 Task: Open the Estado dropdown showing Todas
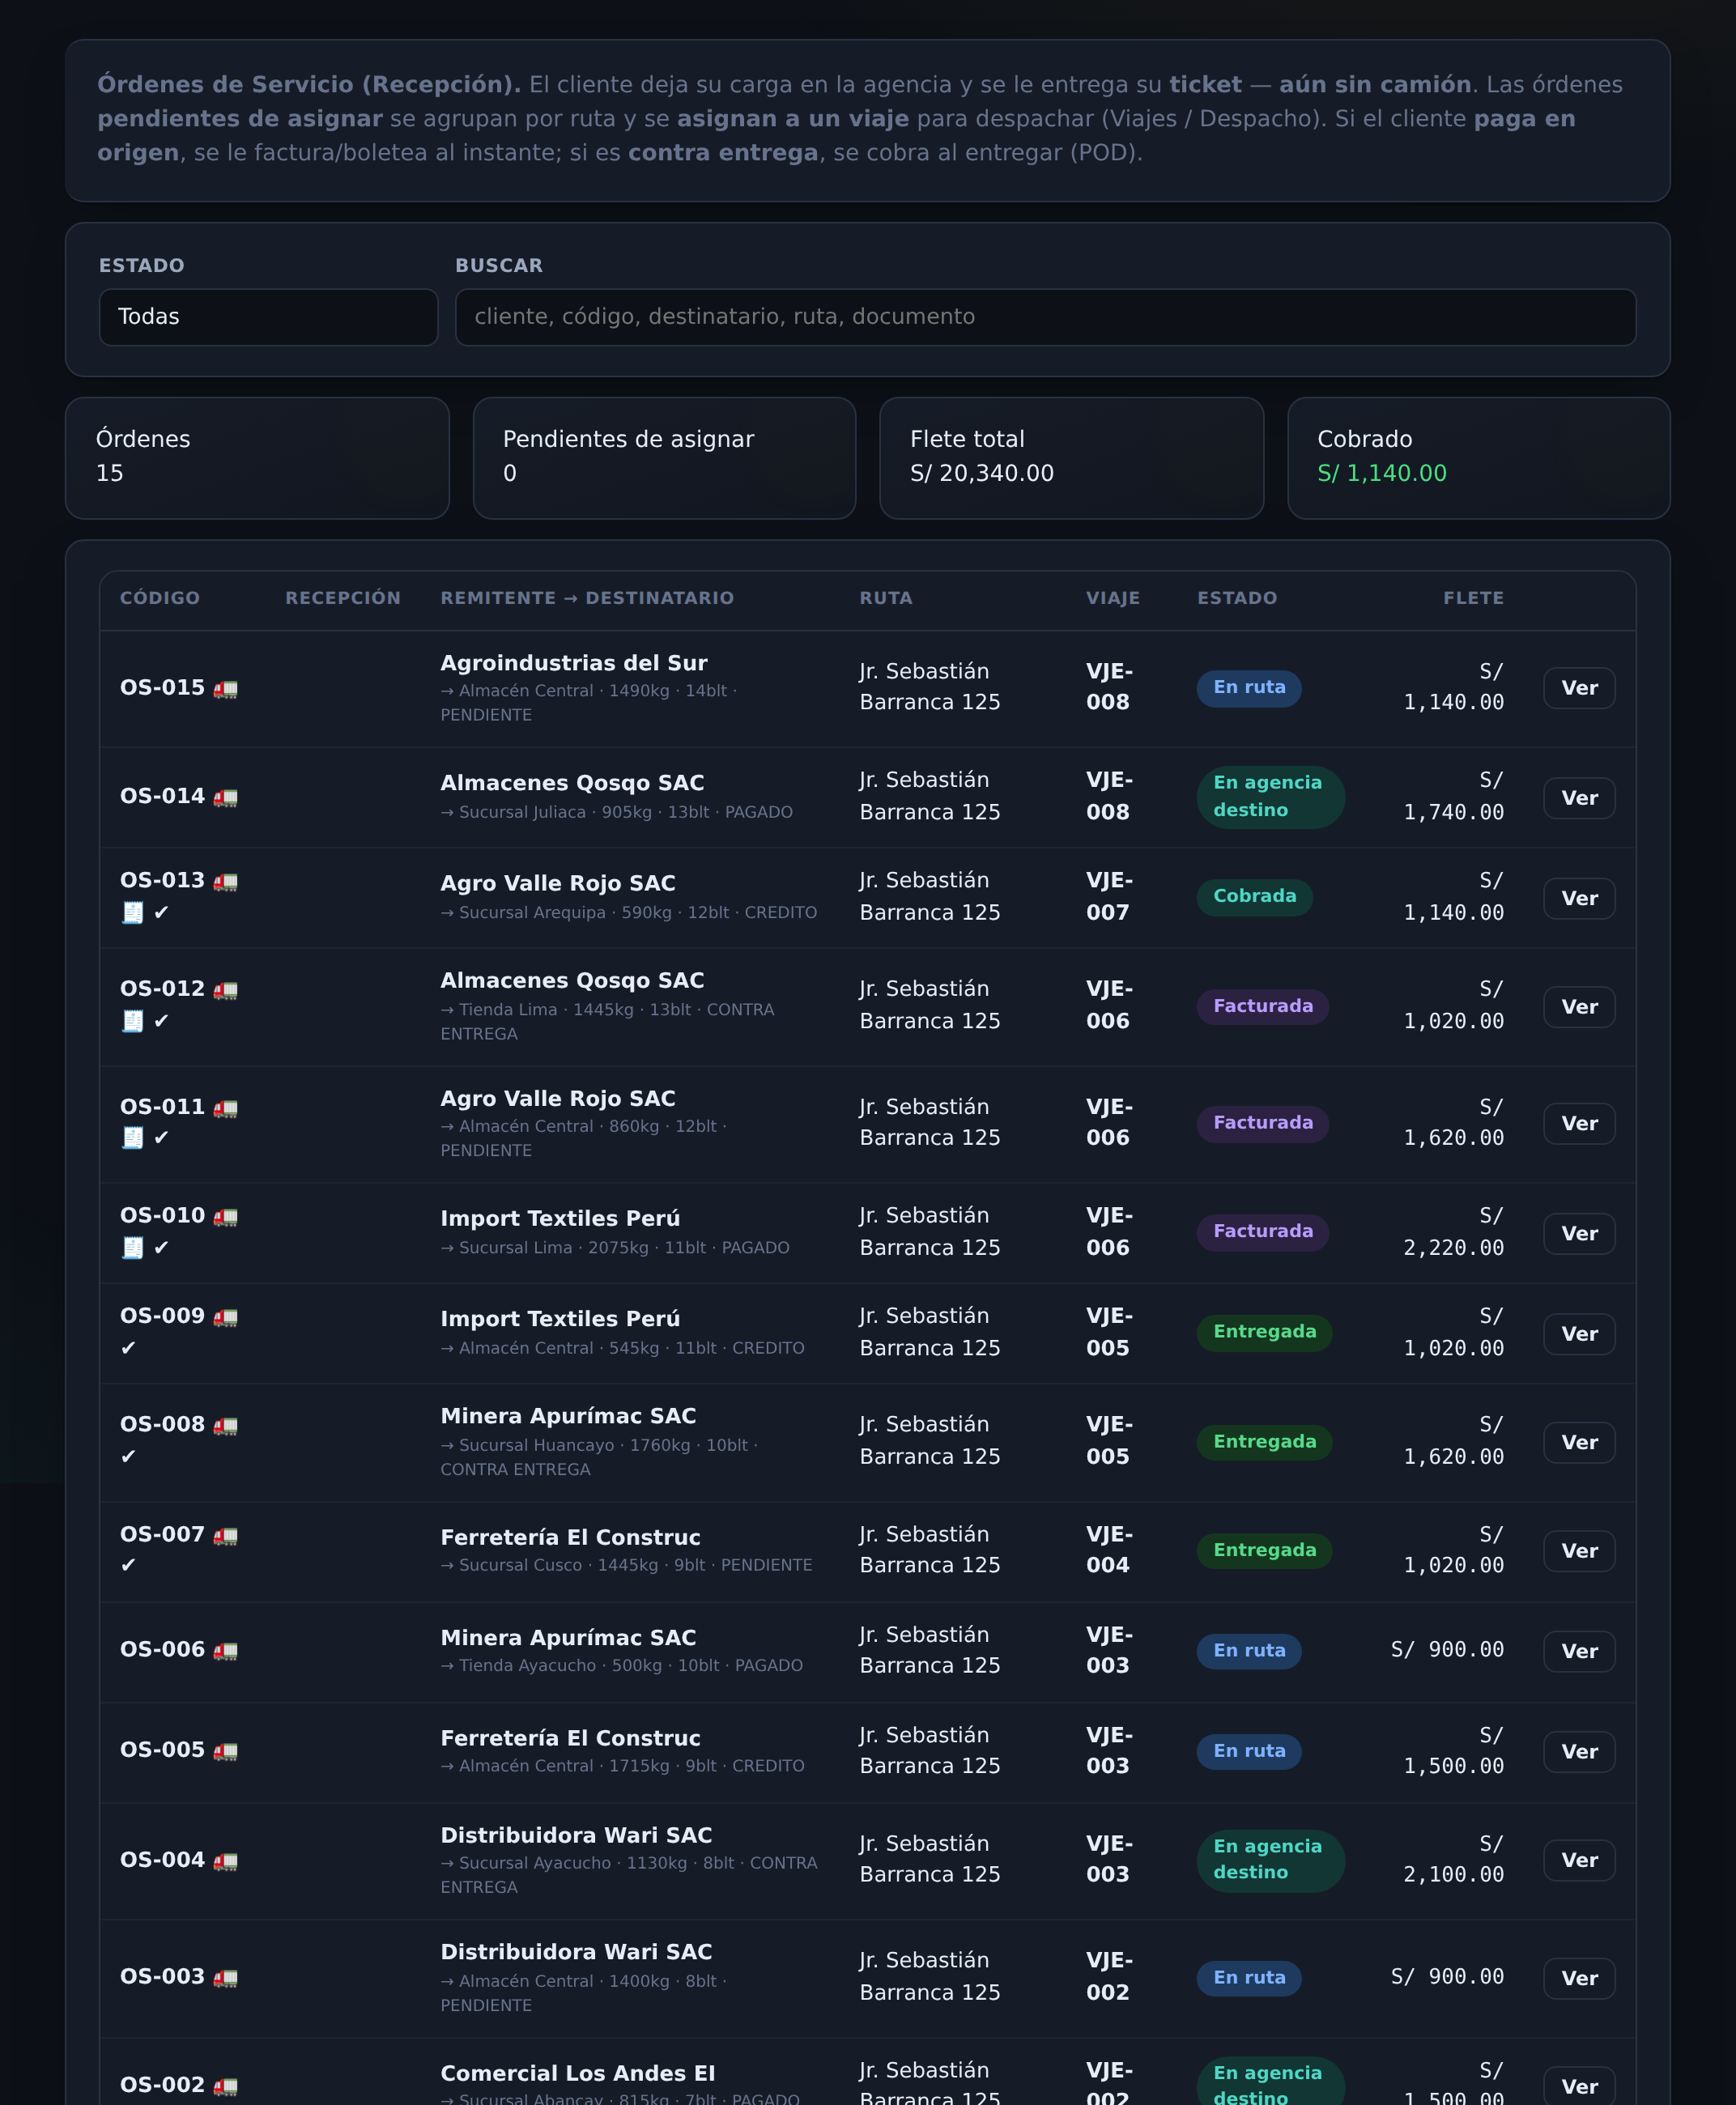[268, 317]
